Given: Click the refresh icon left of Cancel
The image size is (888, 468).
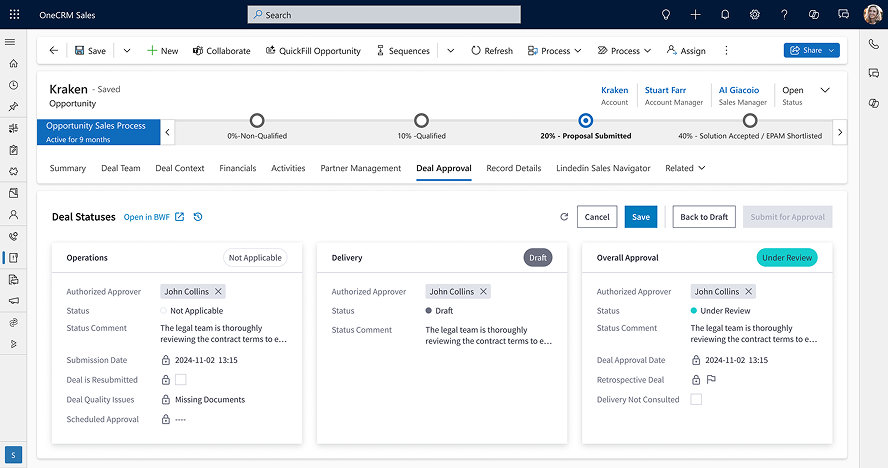Looking at the screenshot, I should (564, 217).
